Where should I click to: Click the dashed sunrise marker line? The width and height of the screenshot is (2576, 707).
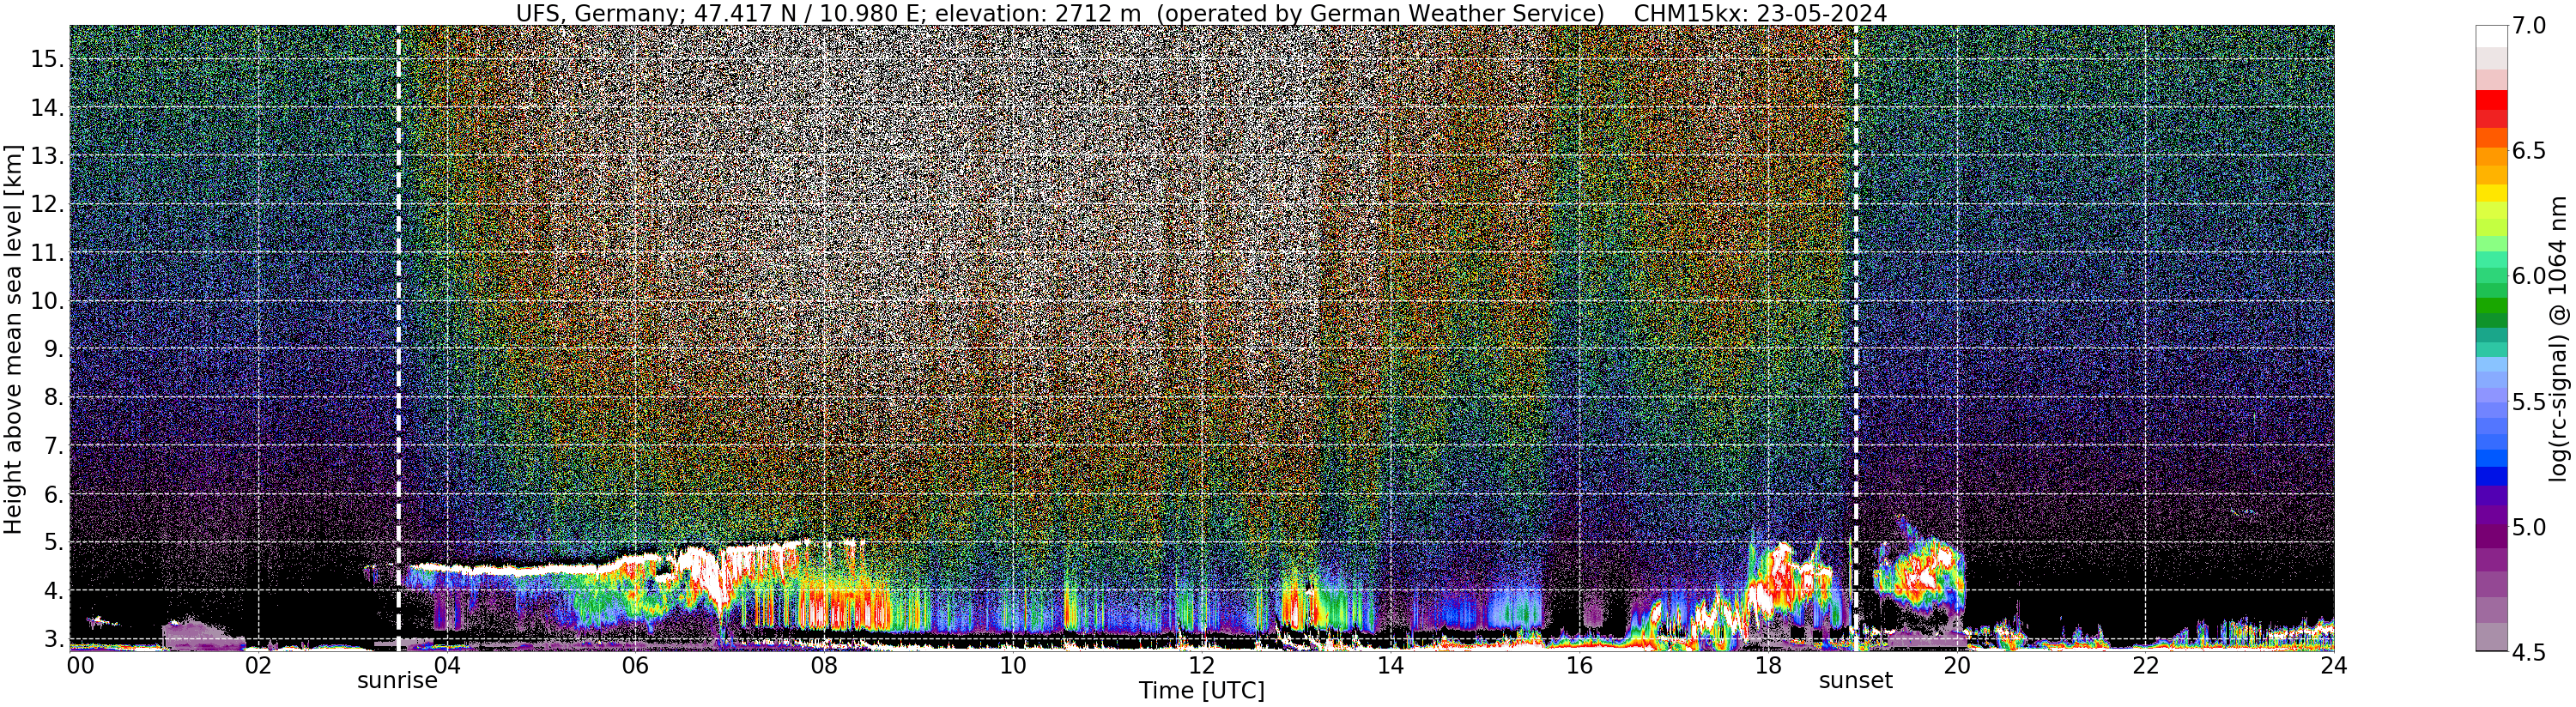point(398,338)
